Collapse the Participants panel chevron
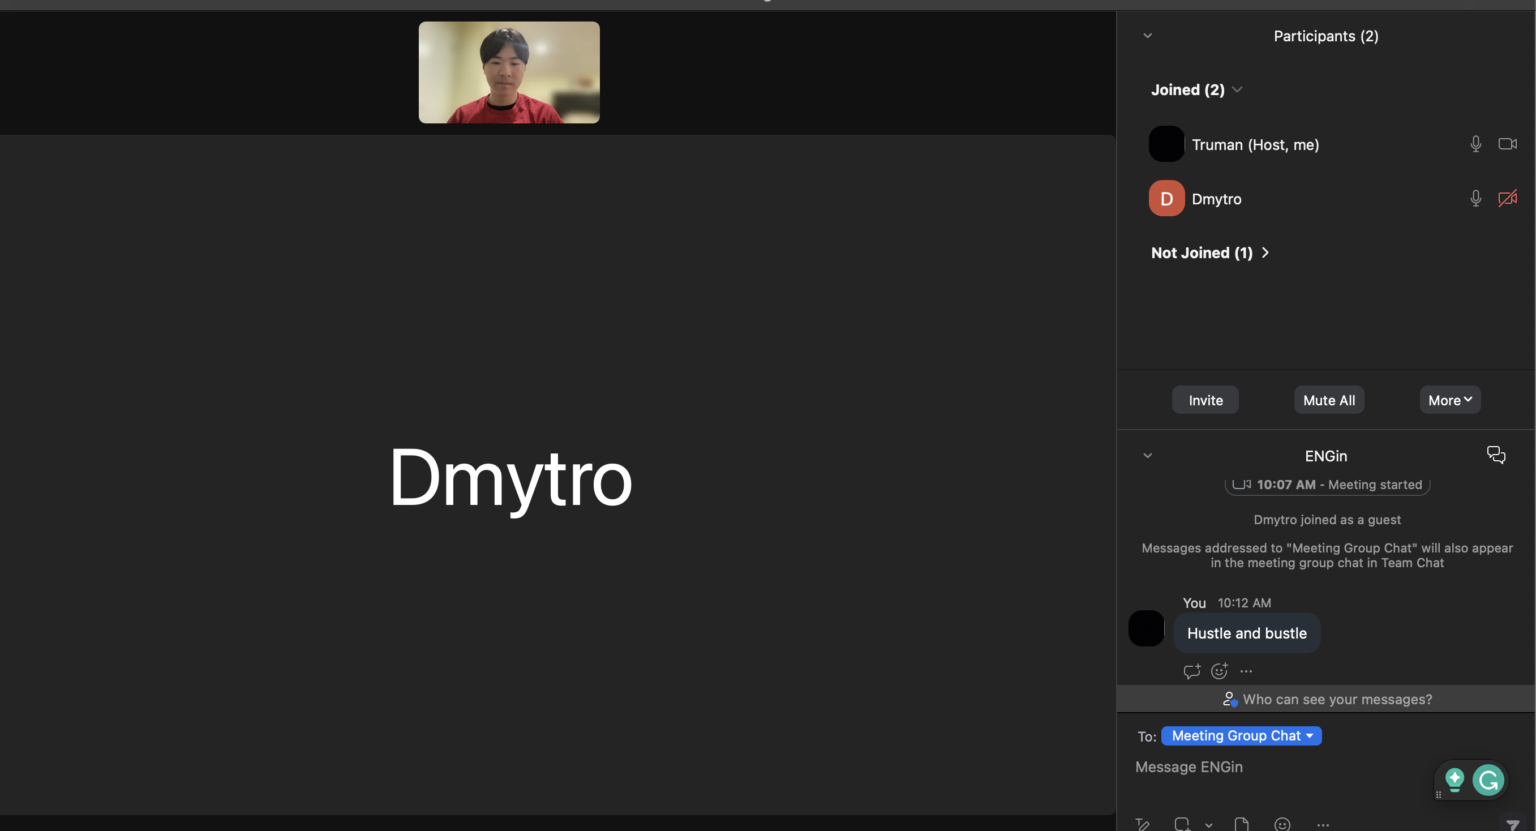Screen dimensions: 1536x831 click(x=1147, y=36)
